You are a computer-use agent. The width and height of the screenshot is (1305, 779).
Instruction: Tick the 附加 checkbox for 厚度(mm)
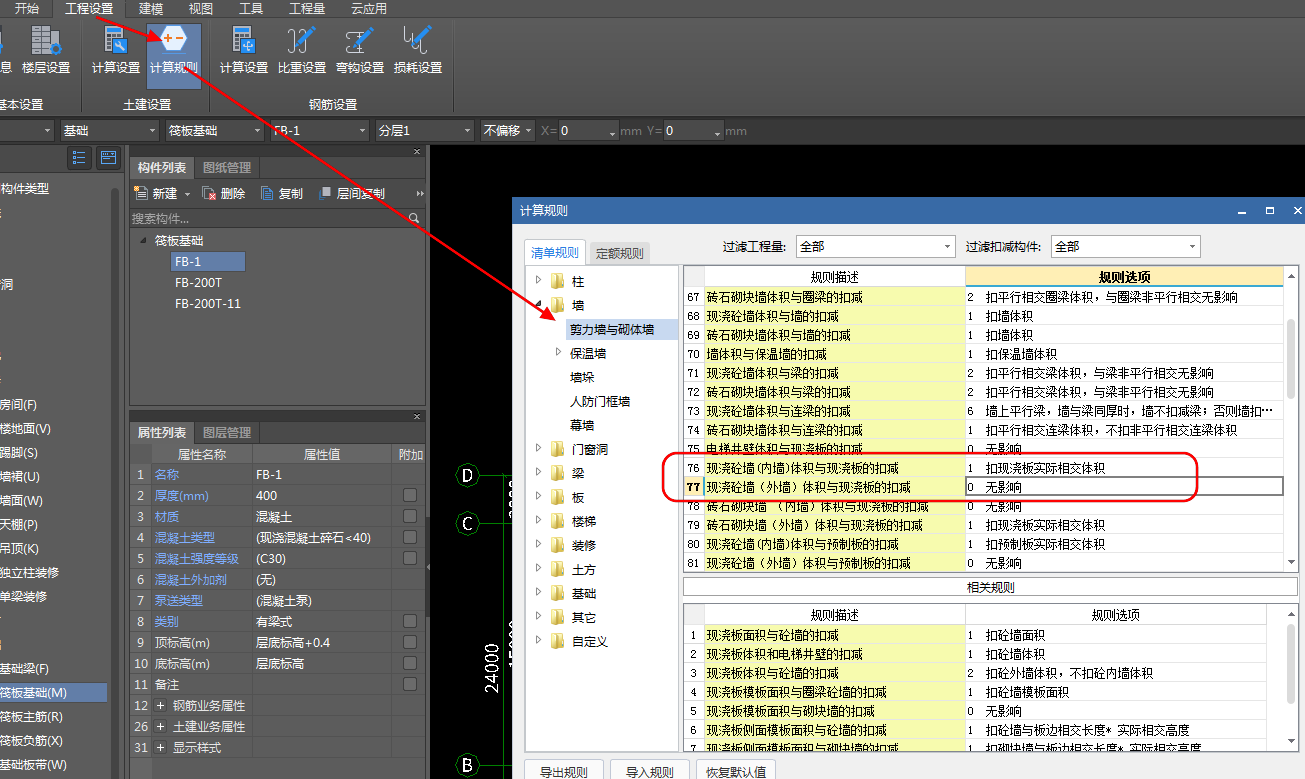(x=410, y=496)
